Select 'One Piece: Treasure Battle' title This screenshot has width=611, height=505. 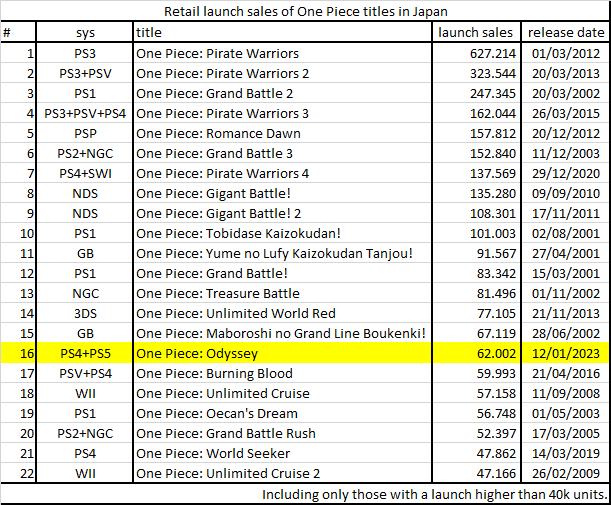click(218, 293)
